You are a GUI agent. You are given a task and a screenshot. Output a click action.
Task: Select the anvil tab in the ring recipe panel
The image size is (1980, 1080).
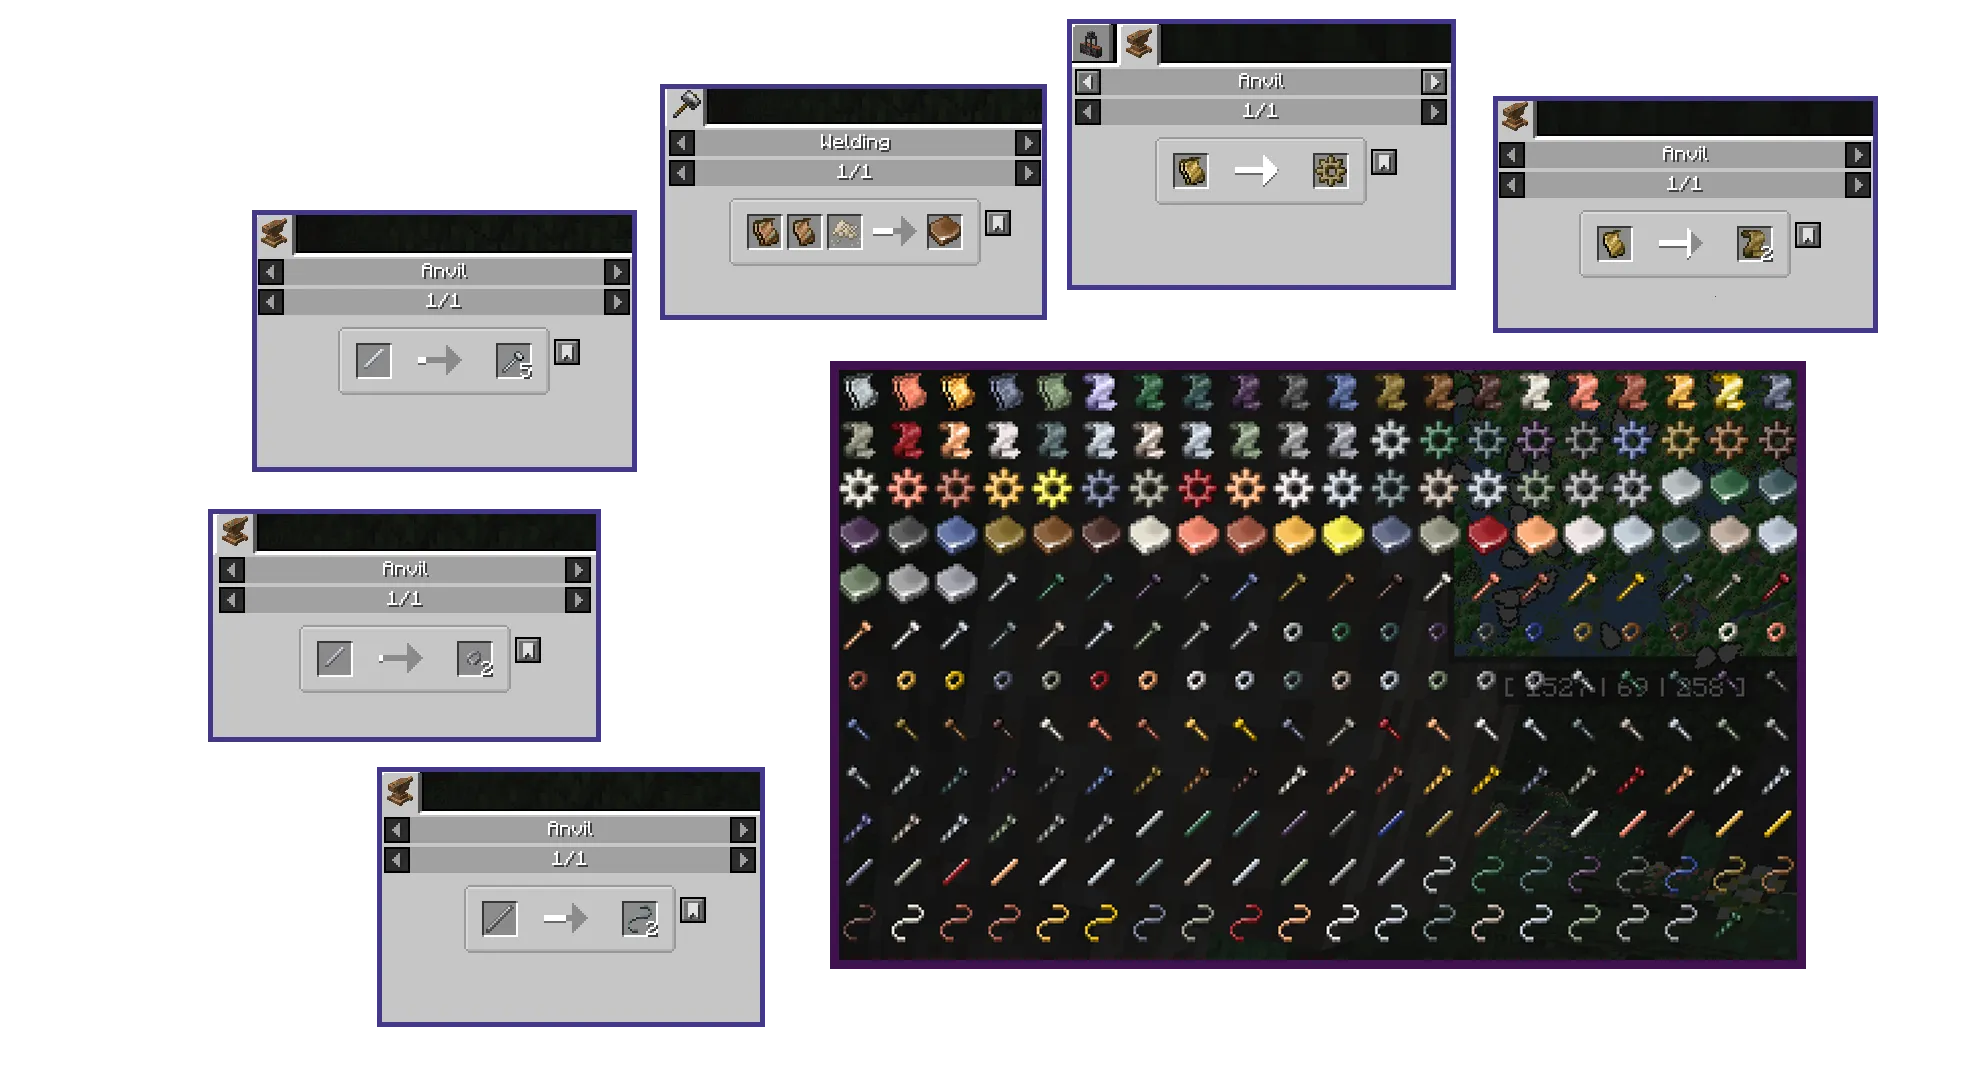[236, 532]
